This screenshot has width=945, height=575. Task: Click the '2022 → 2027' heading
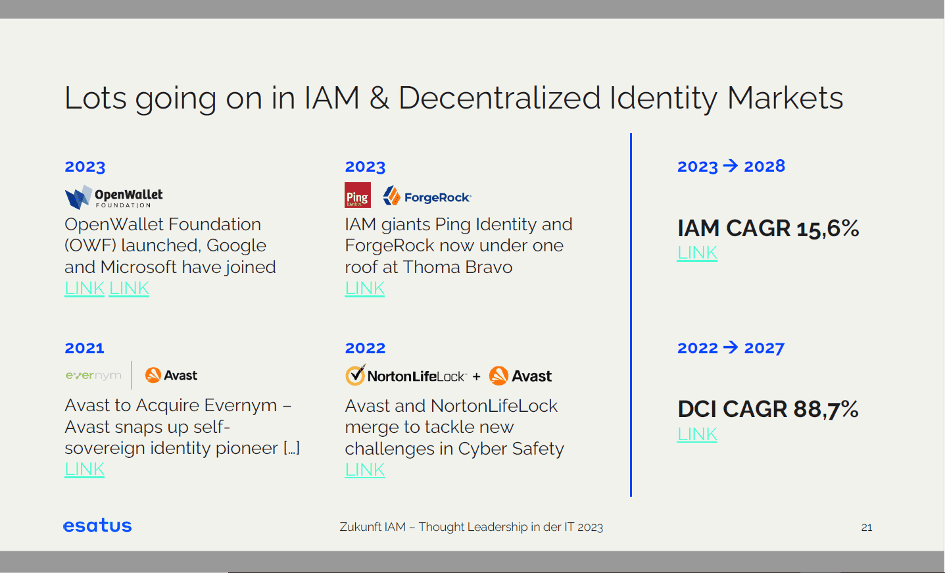coord(731,348)
